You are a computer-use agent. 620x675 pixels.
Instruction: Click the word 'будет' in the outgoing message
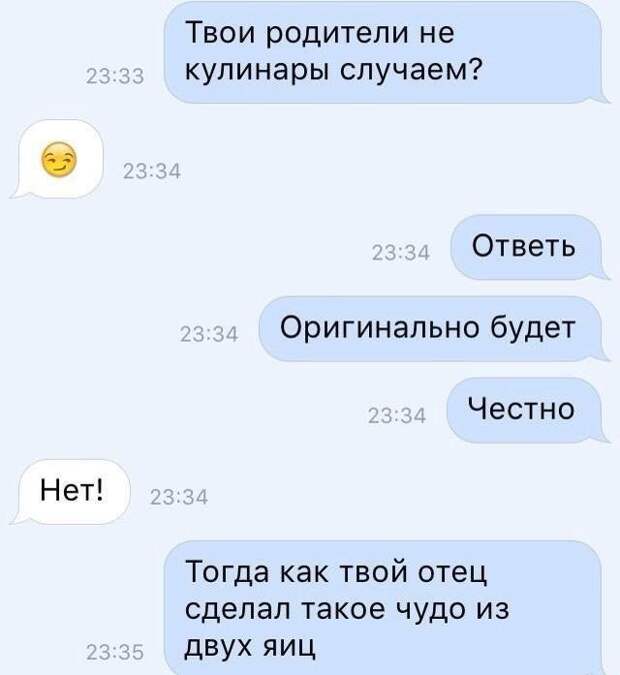coord(533,328)
